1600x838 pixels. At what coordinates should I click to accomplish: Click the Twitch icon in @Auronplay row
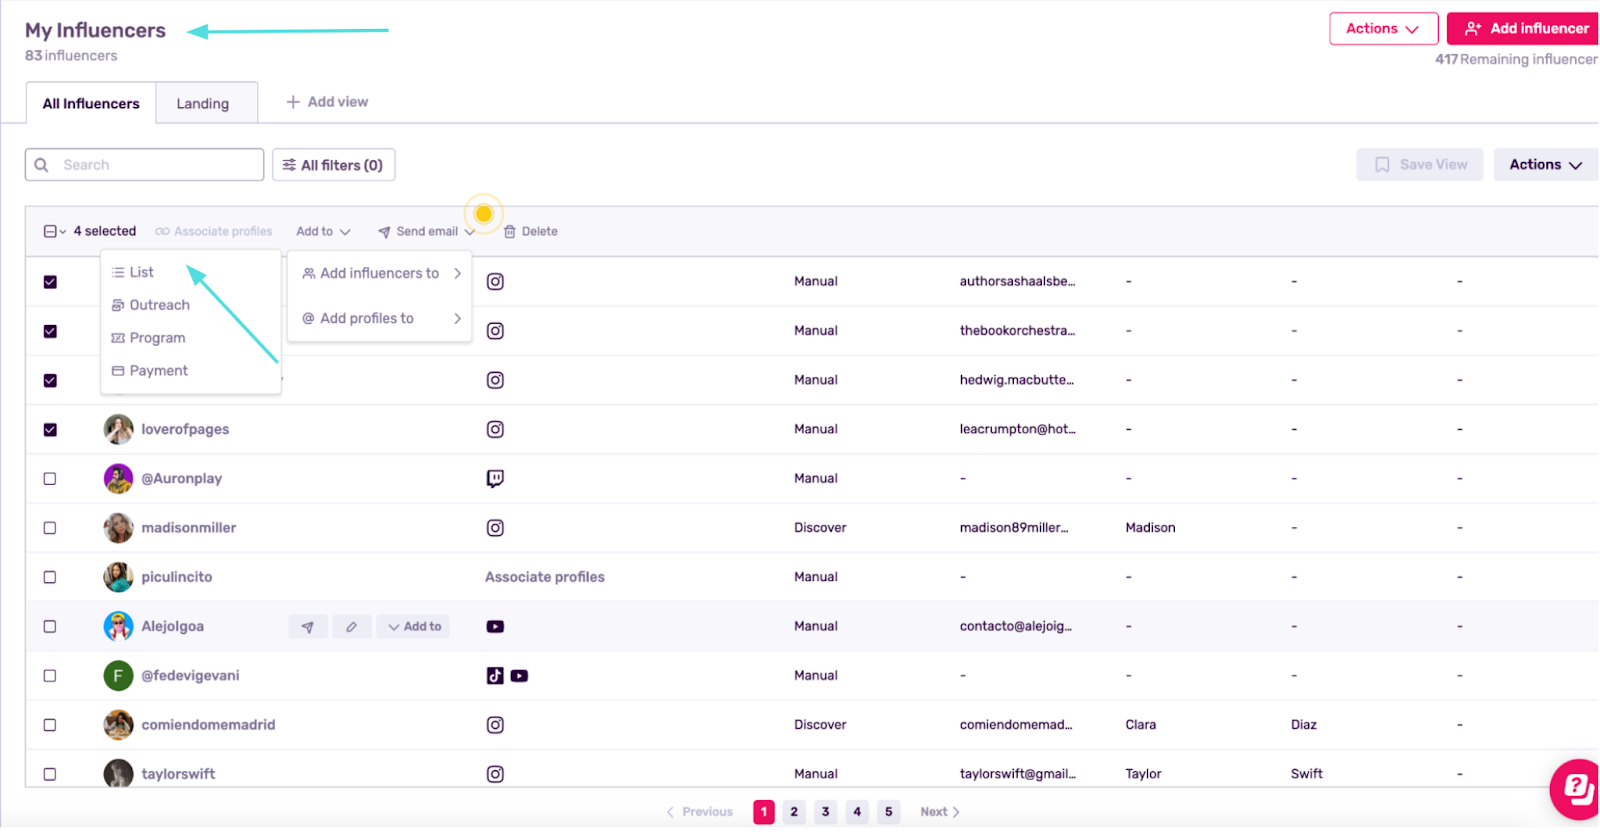click(495, 478)
